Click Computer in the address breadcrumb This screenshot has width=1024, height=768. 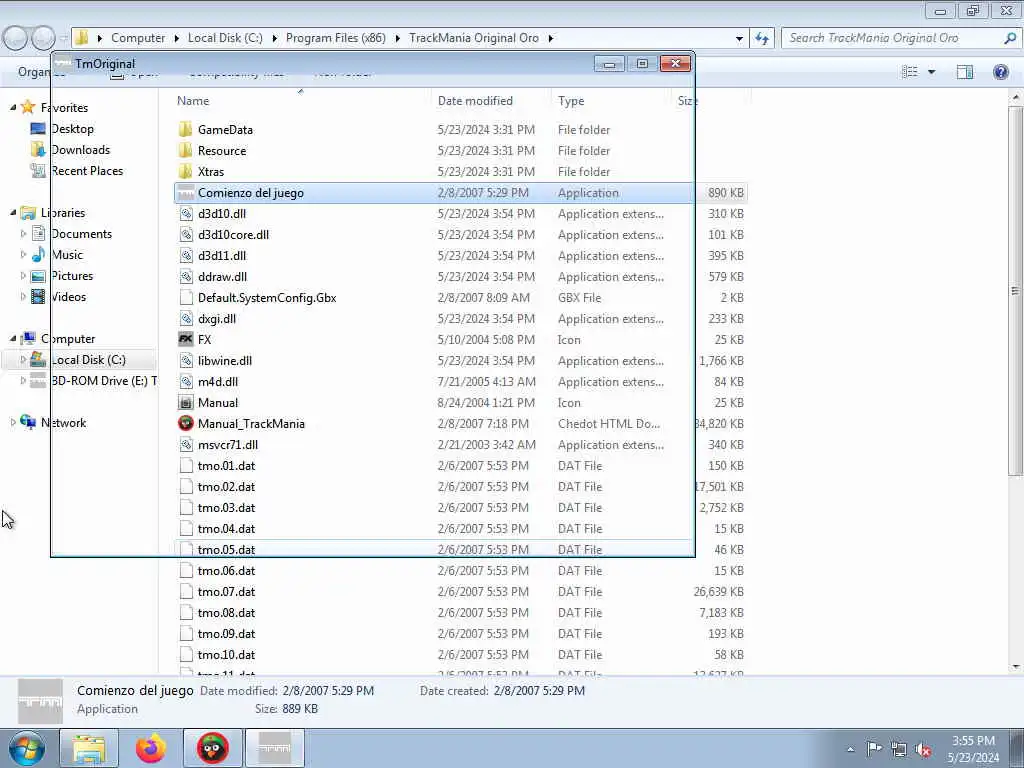click(138, 38)
